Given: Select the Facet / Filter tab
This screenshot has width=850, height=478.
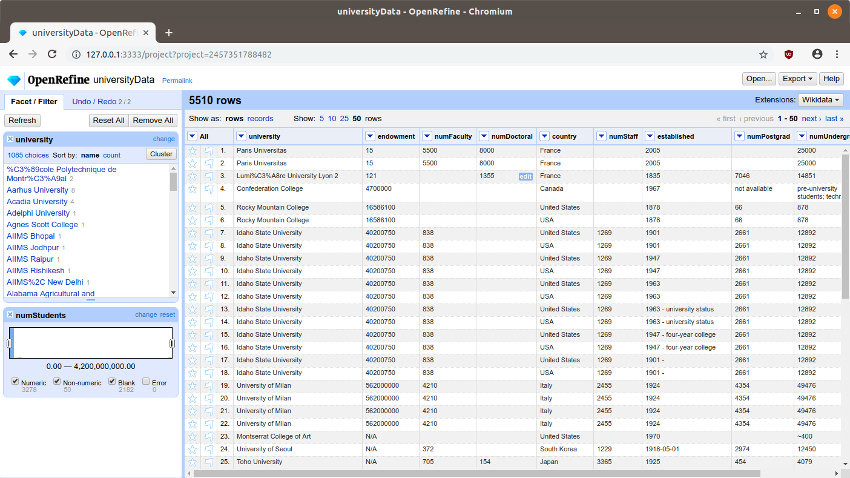Looking at the screenshot, I should (x=33, y=101).
